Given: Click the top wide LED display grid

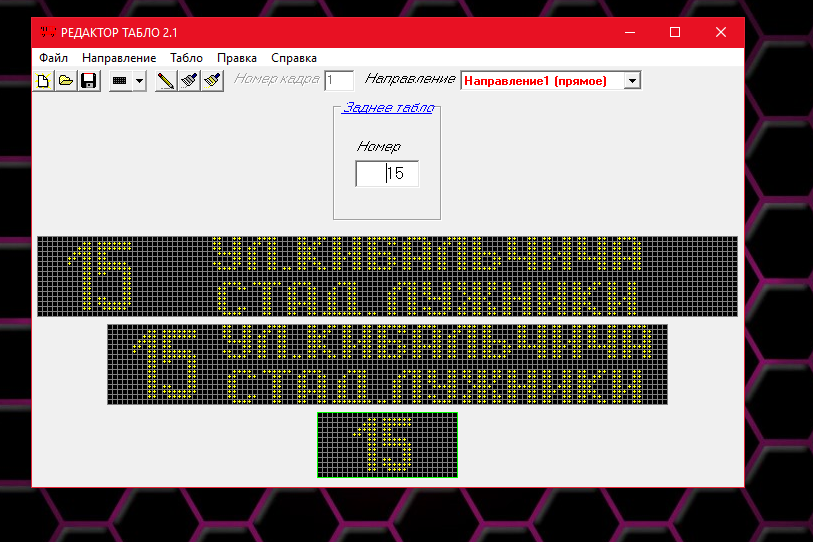Looking at the screenshot, I should 387,276.
